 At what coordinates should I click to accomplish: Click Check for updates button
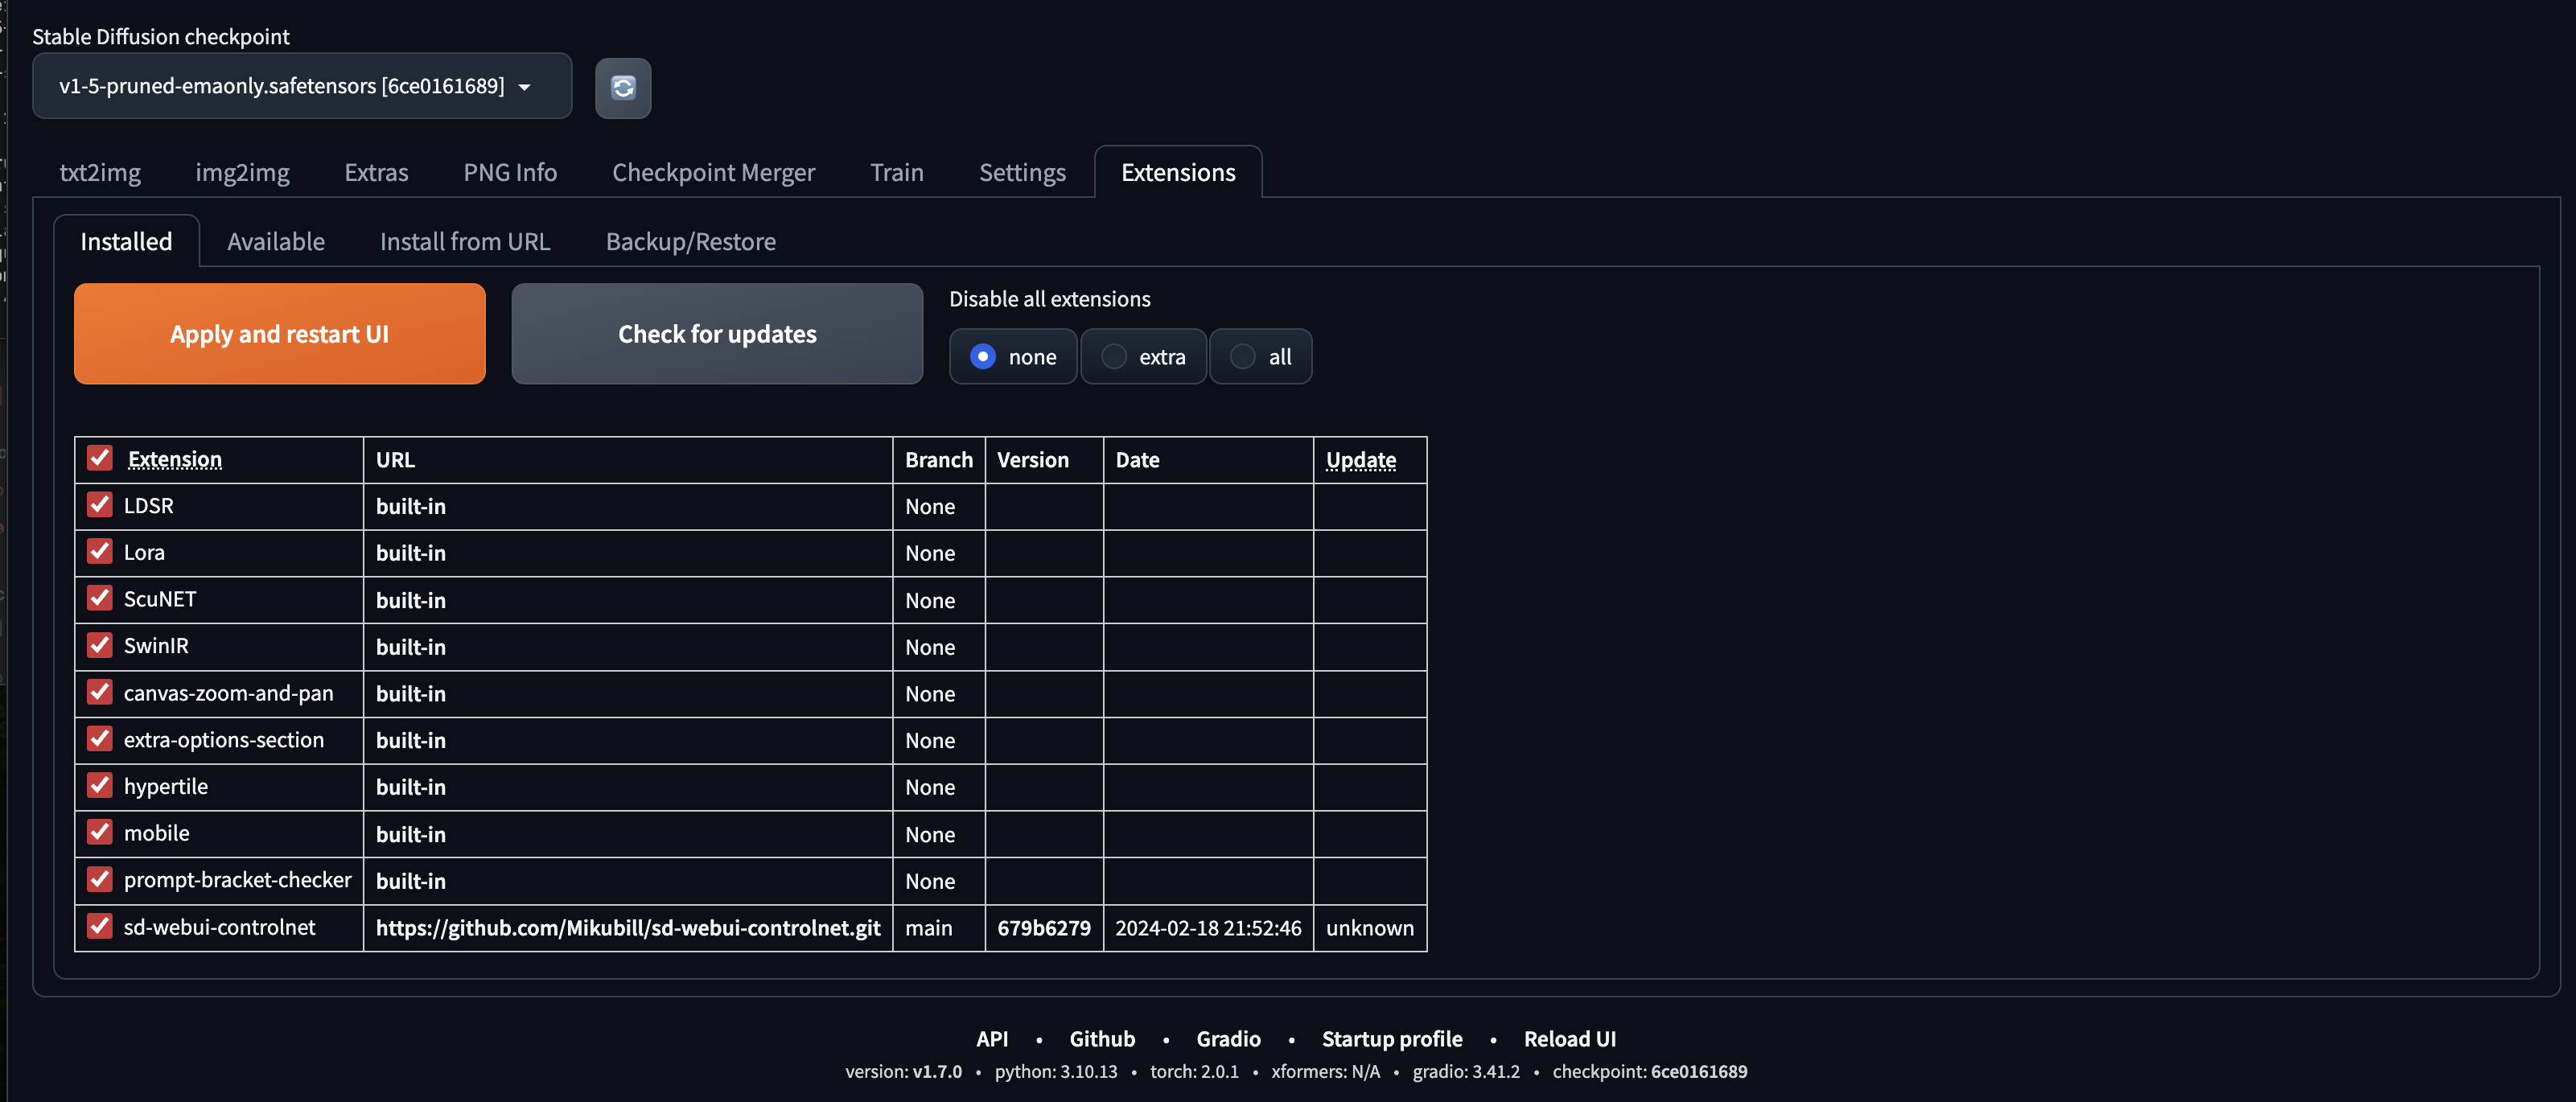click(716, 334)
